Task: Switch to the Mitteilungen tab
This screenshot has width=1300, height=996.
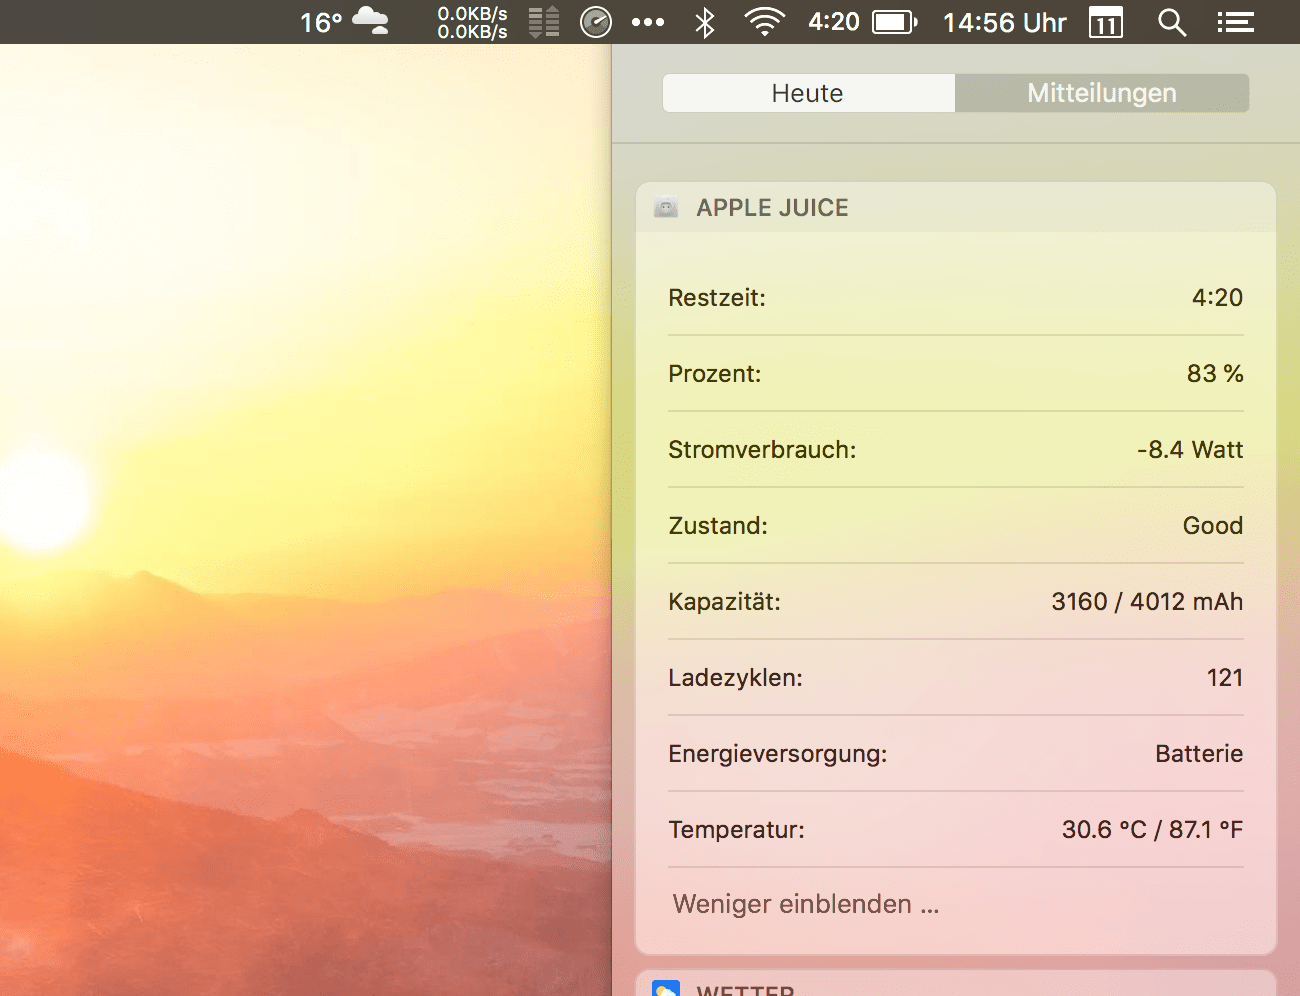Action: coord(1102,93)
